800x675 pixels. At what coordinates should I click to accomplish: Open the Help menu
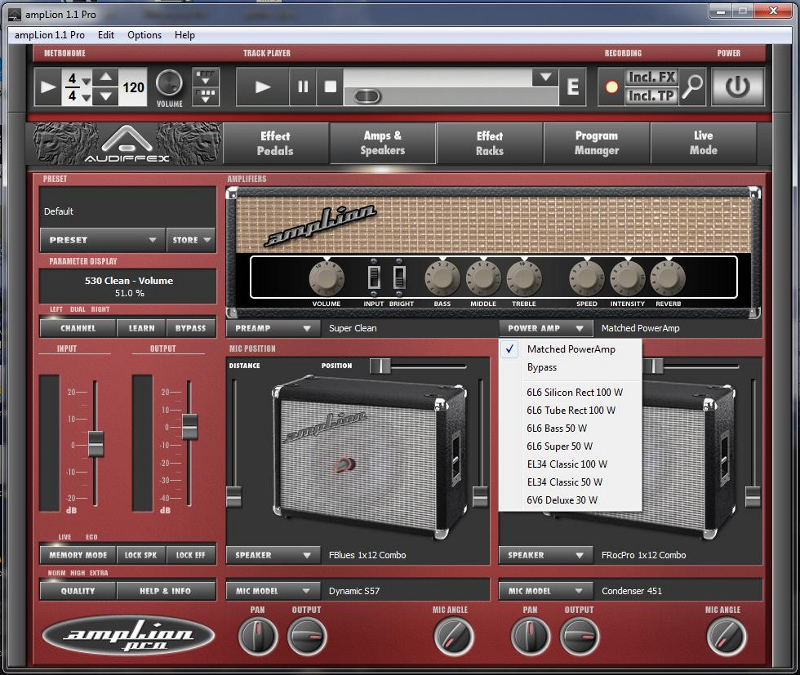coord(185,35)
